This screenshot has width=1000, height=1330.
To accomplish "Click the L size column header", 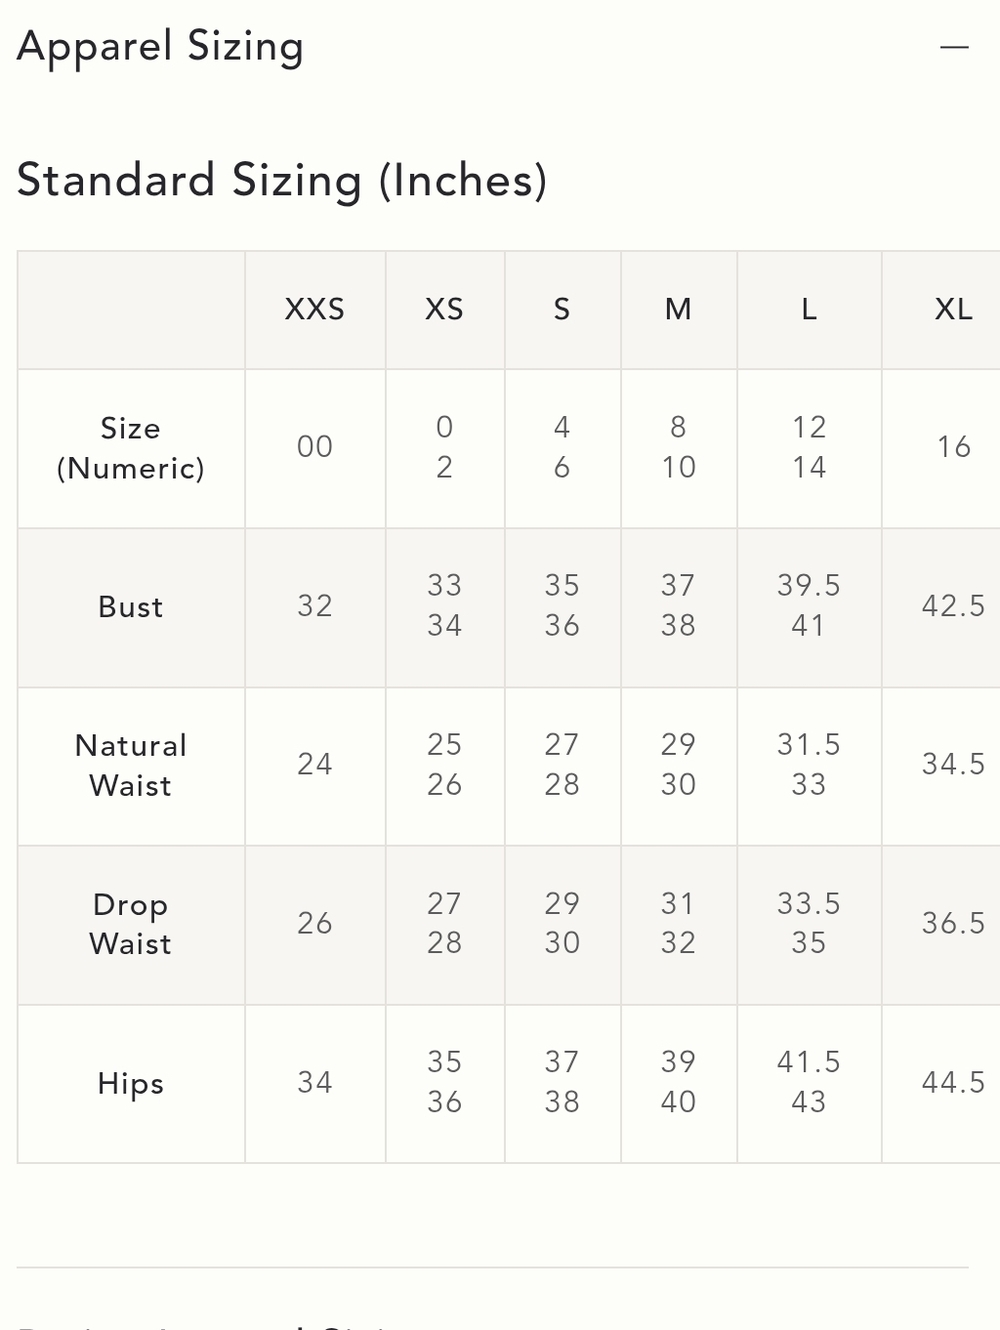I will coord(809,309).
